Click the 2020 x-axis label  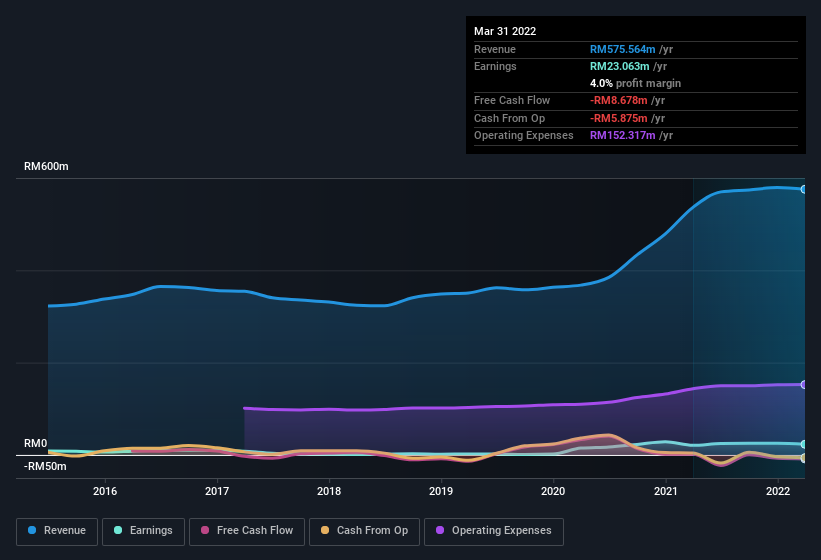click(x=553, y=491)
